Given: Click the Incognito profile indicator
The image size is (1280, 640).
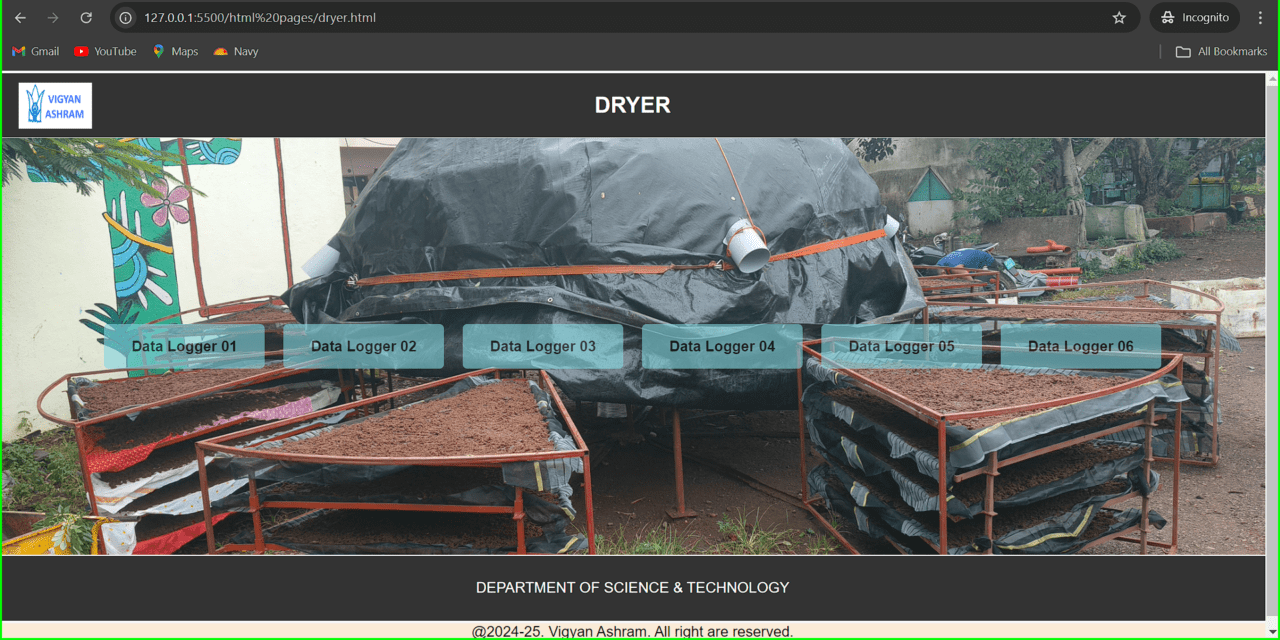Looking at the screenshot, I should coord(1194,17).
